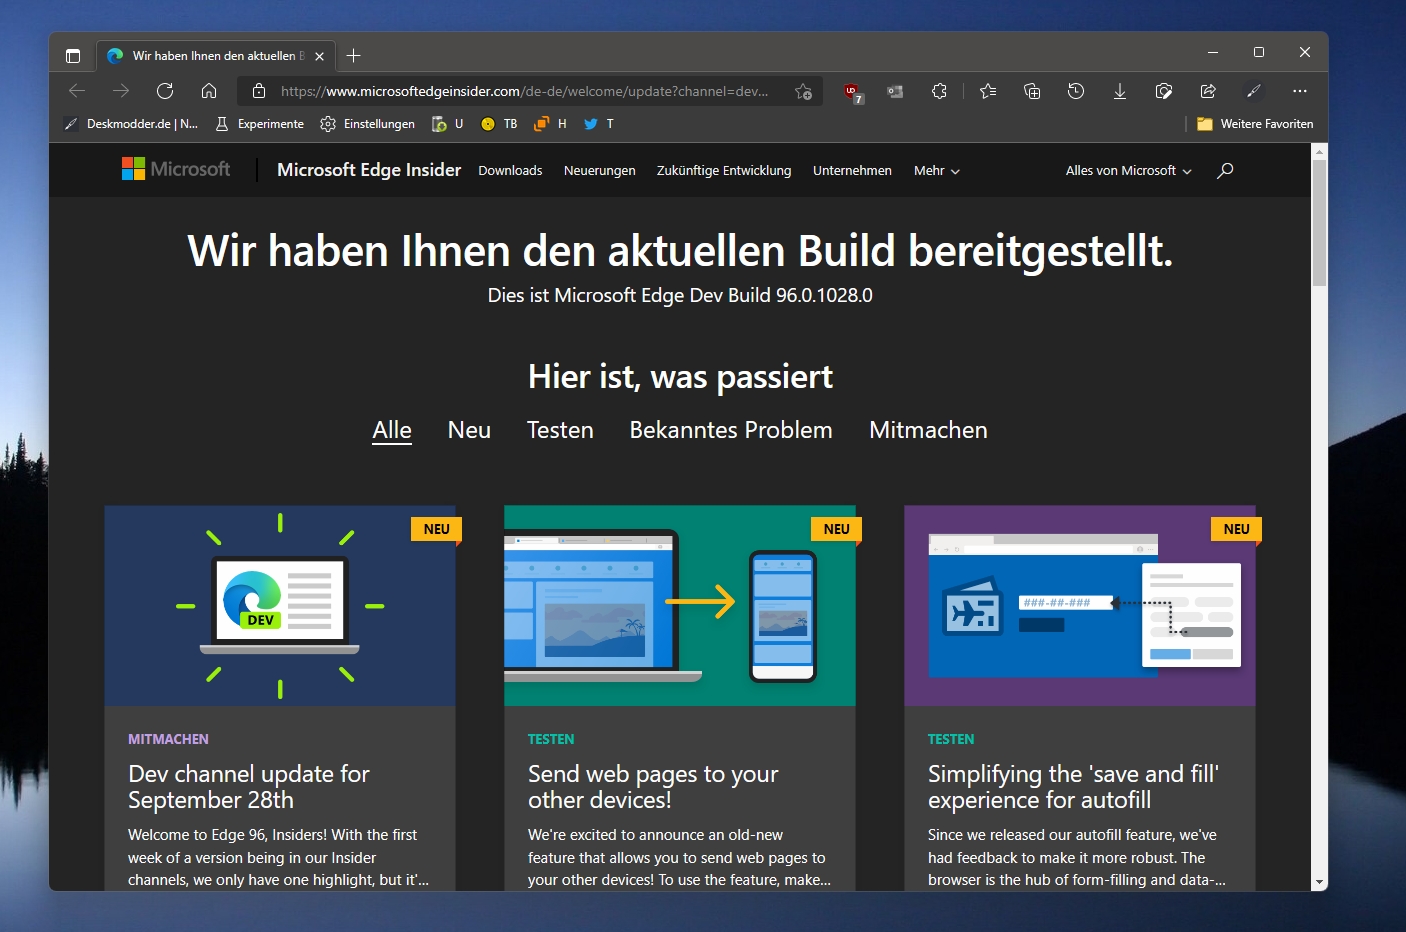Open Downloads in the site navigation

click(x=510, y=171)
